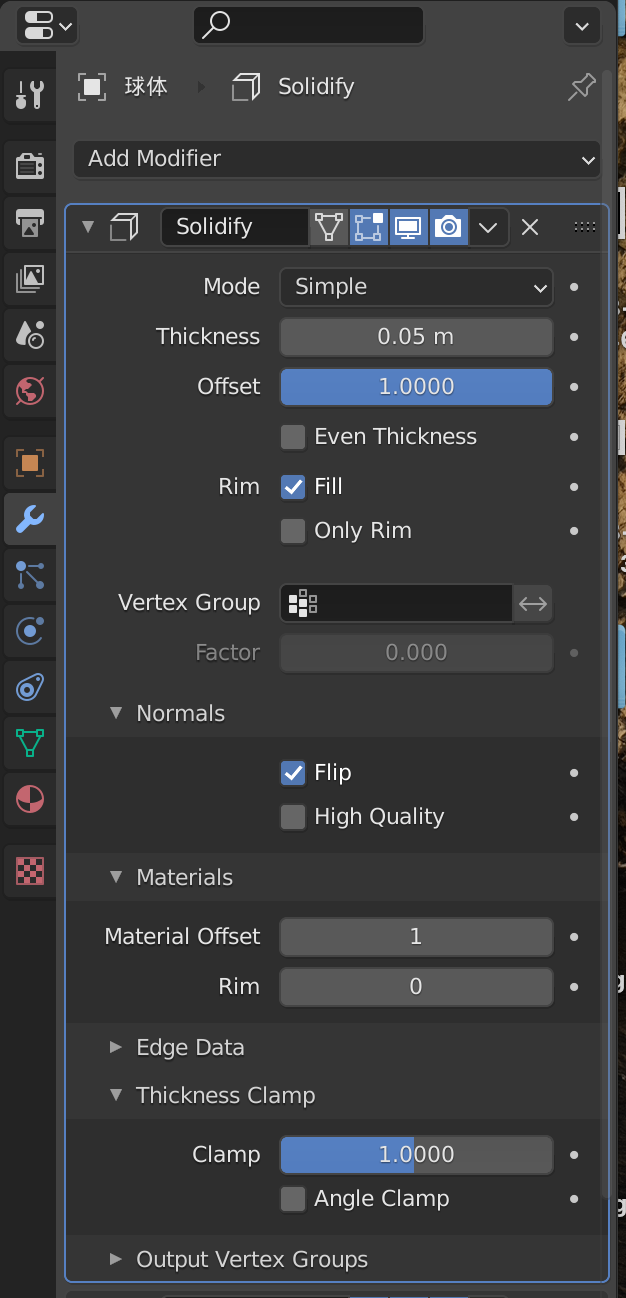Open the Add Modifier menu

(337, 159)
